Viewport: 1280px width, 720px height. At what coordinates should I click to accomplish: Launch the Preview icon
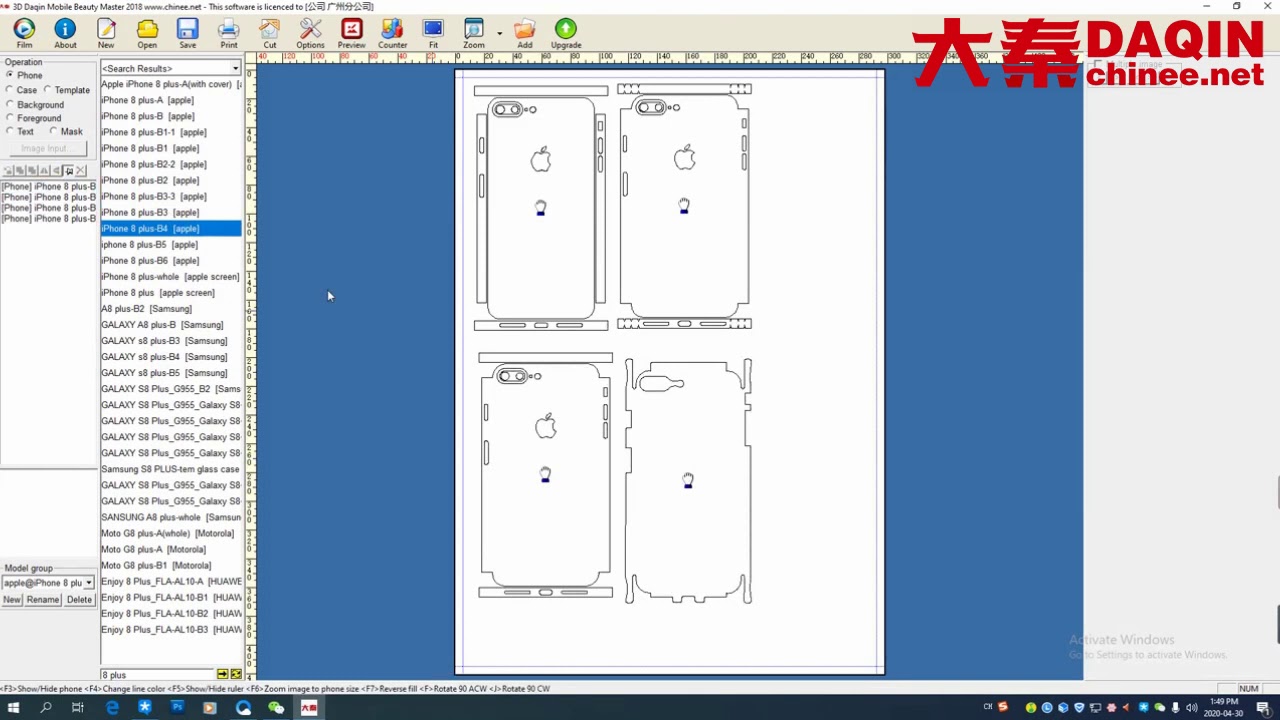351,33
